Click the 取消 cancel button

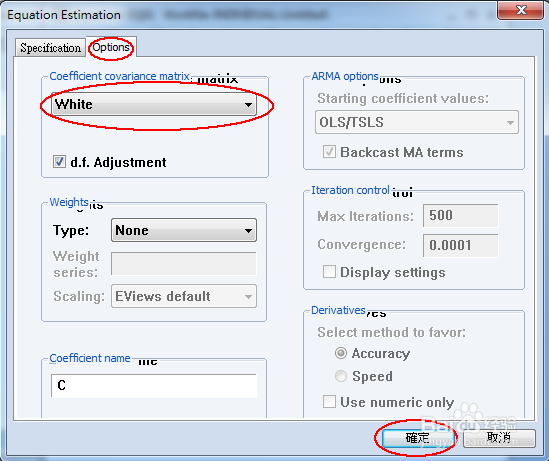point(499,438)
